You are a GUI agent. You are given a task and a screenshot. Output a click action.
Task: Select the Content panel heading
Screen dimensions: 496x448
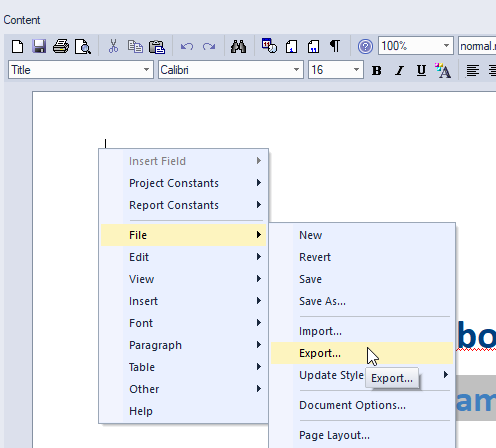(x=22, y=20)
